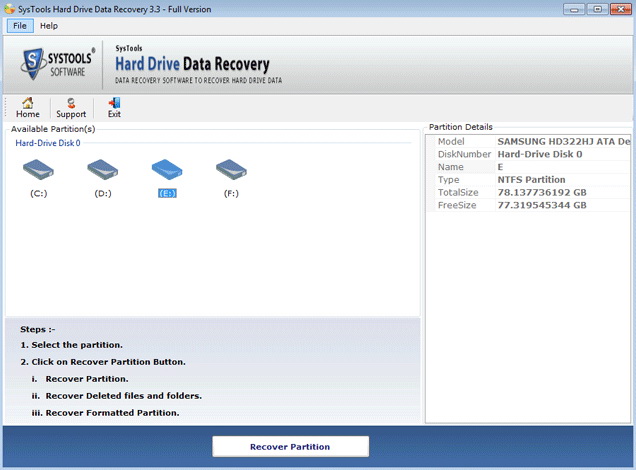Click the Home toolbar icon
Image resolution: width=636 pixels, height=470 pixels.
28,108
